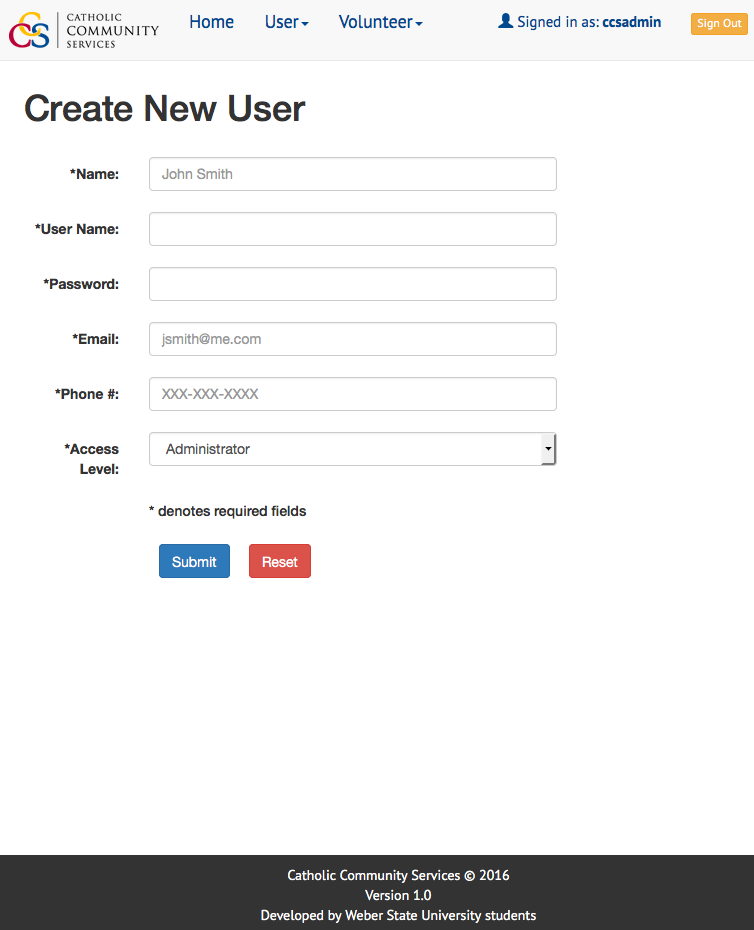Click the Create New User heading
Image resolution: width=754 pixels, height=930 pixels.
point(164,109)
